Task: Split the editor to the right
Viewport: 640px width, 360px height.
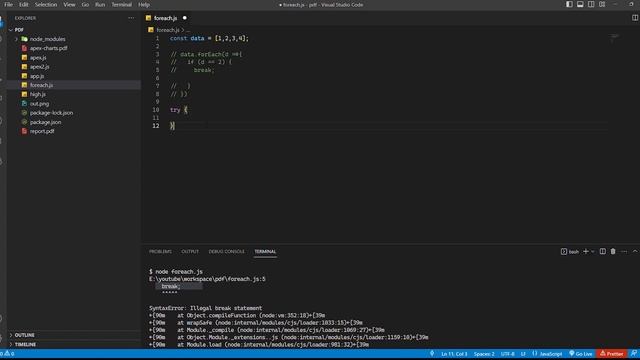Action: click(635, 18)
